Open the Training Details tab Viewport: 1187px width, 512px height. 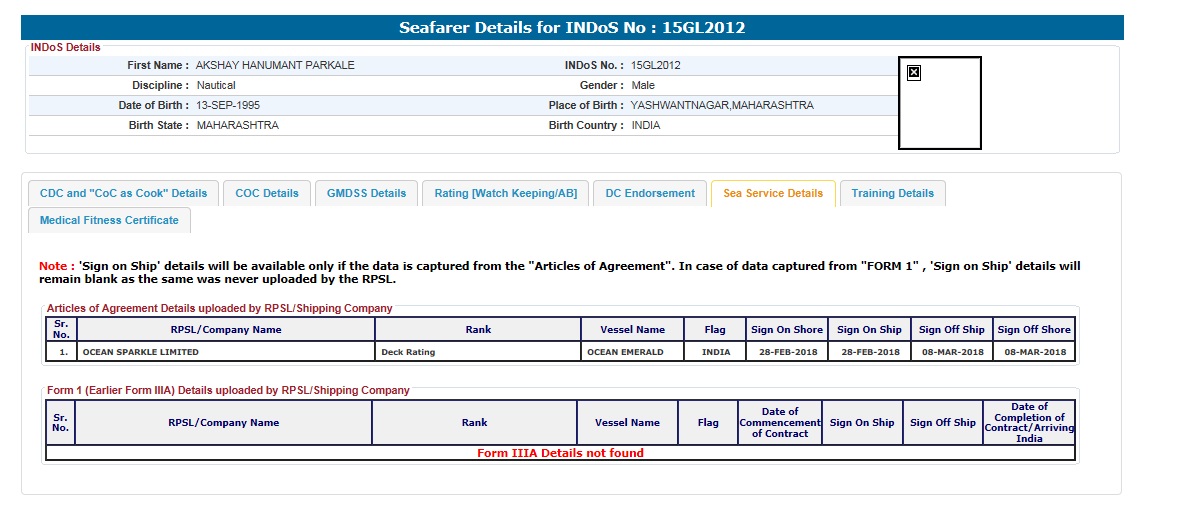(892, 194)
